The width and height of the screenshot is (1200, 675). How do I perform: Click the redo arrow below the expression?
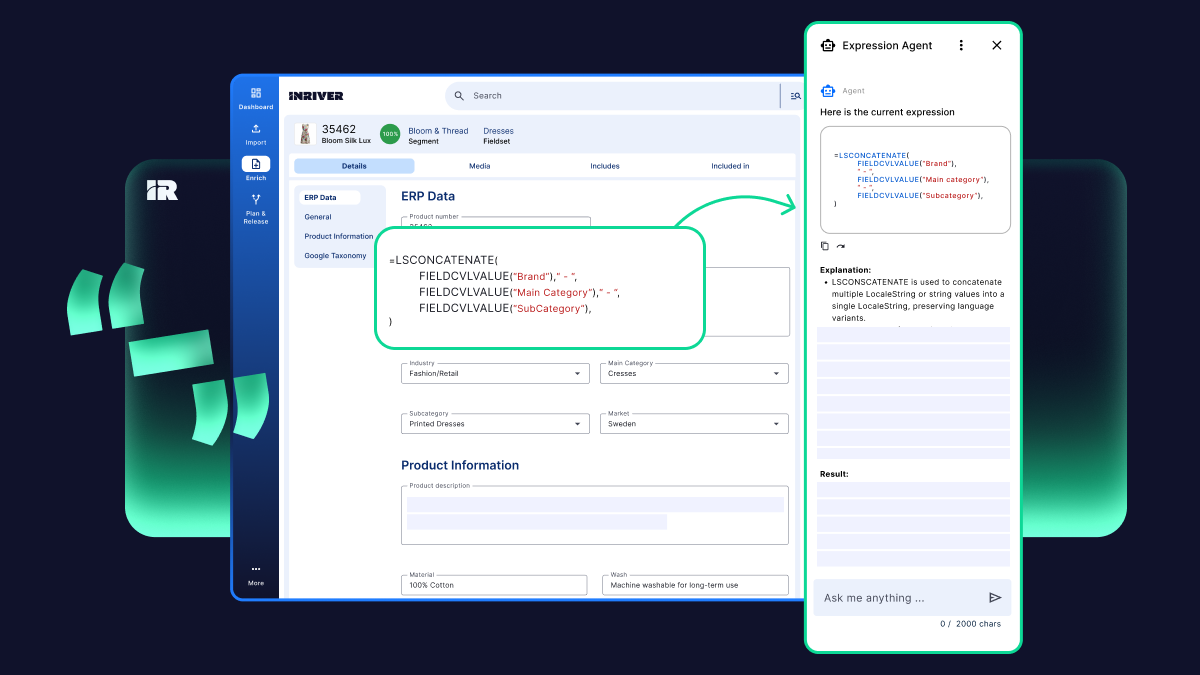(x=841, y=246)
